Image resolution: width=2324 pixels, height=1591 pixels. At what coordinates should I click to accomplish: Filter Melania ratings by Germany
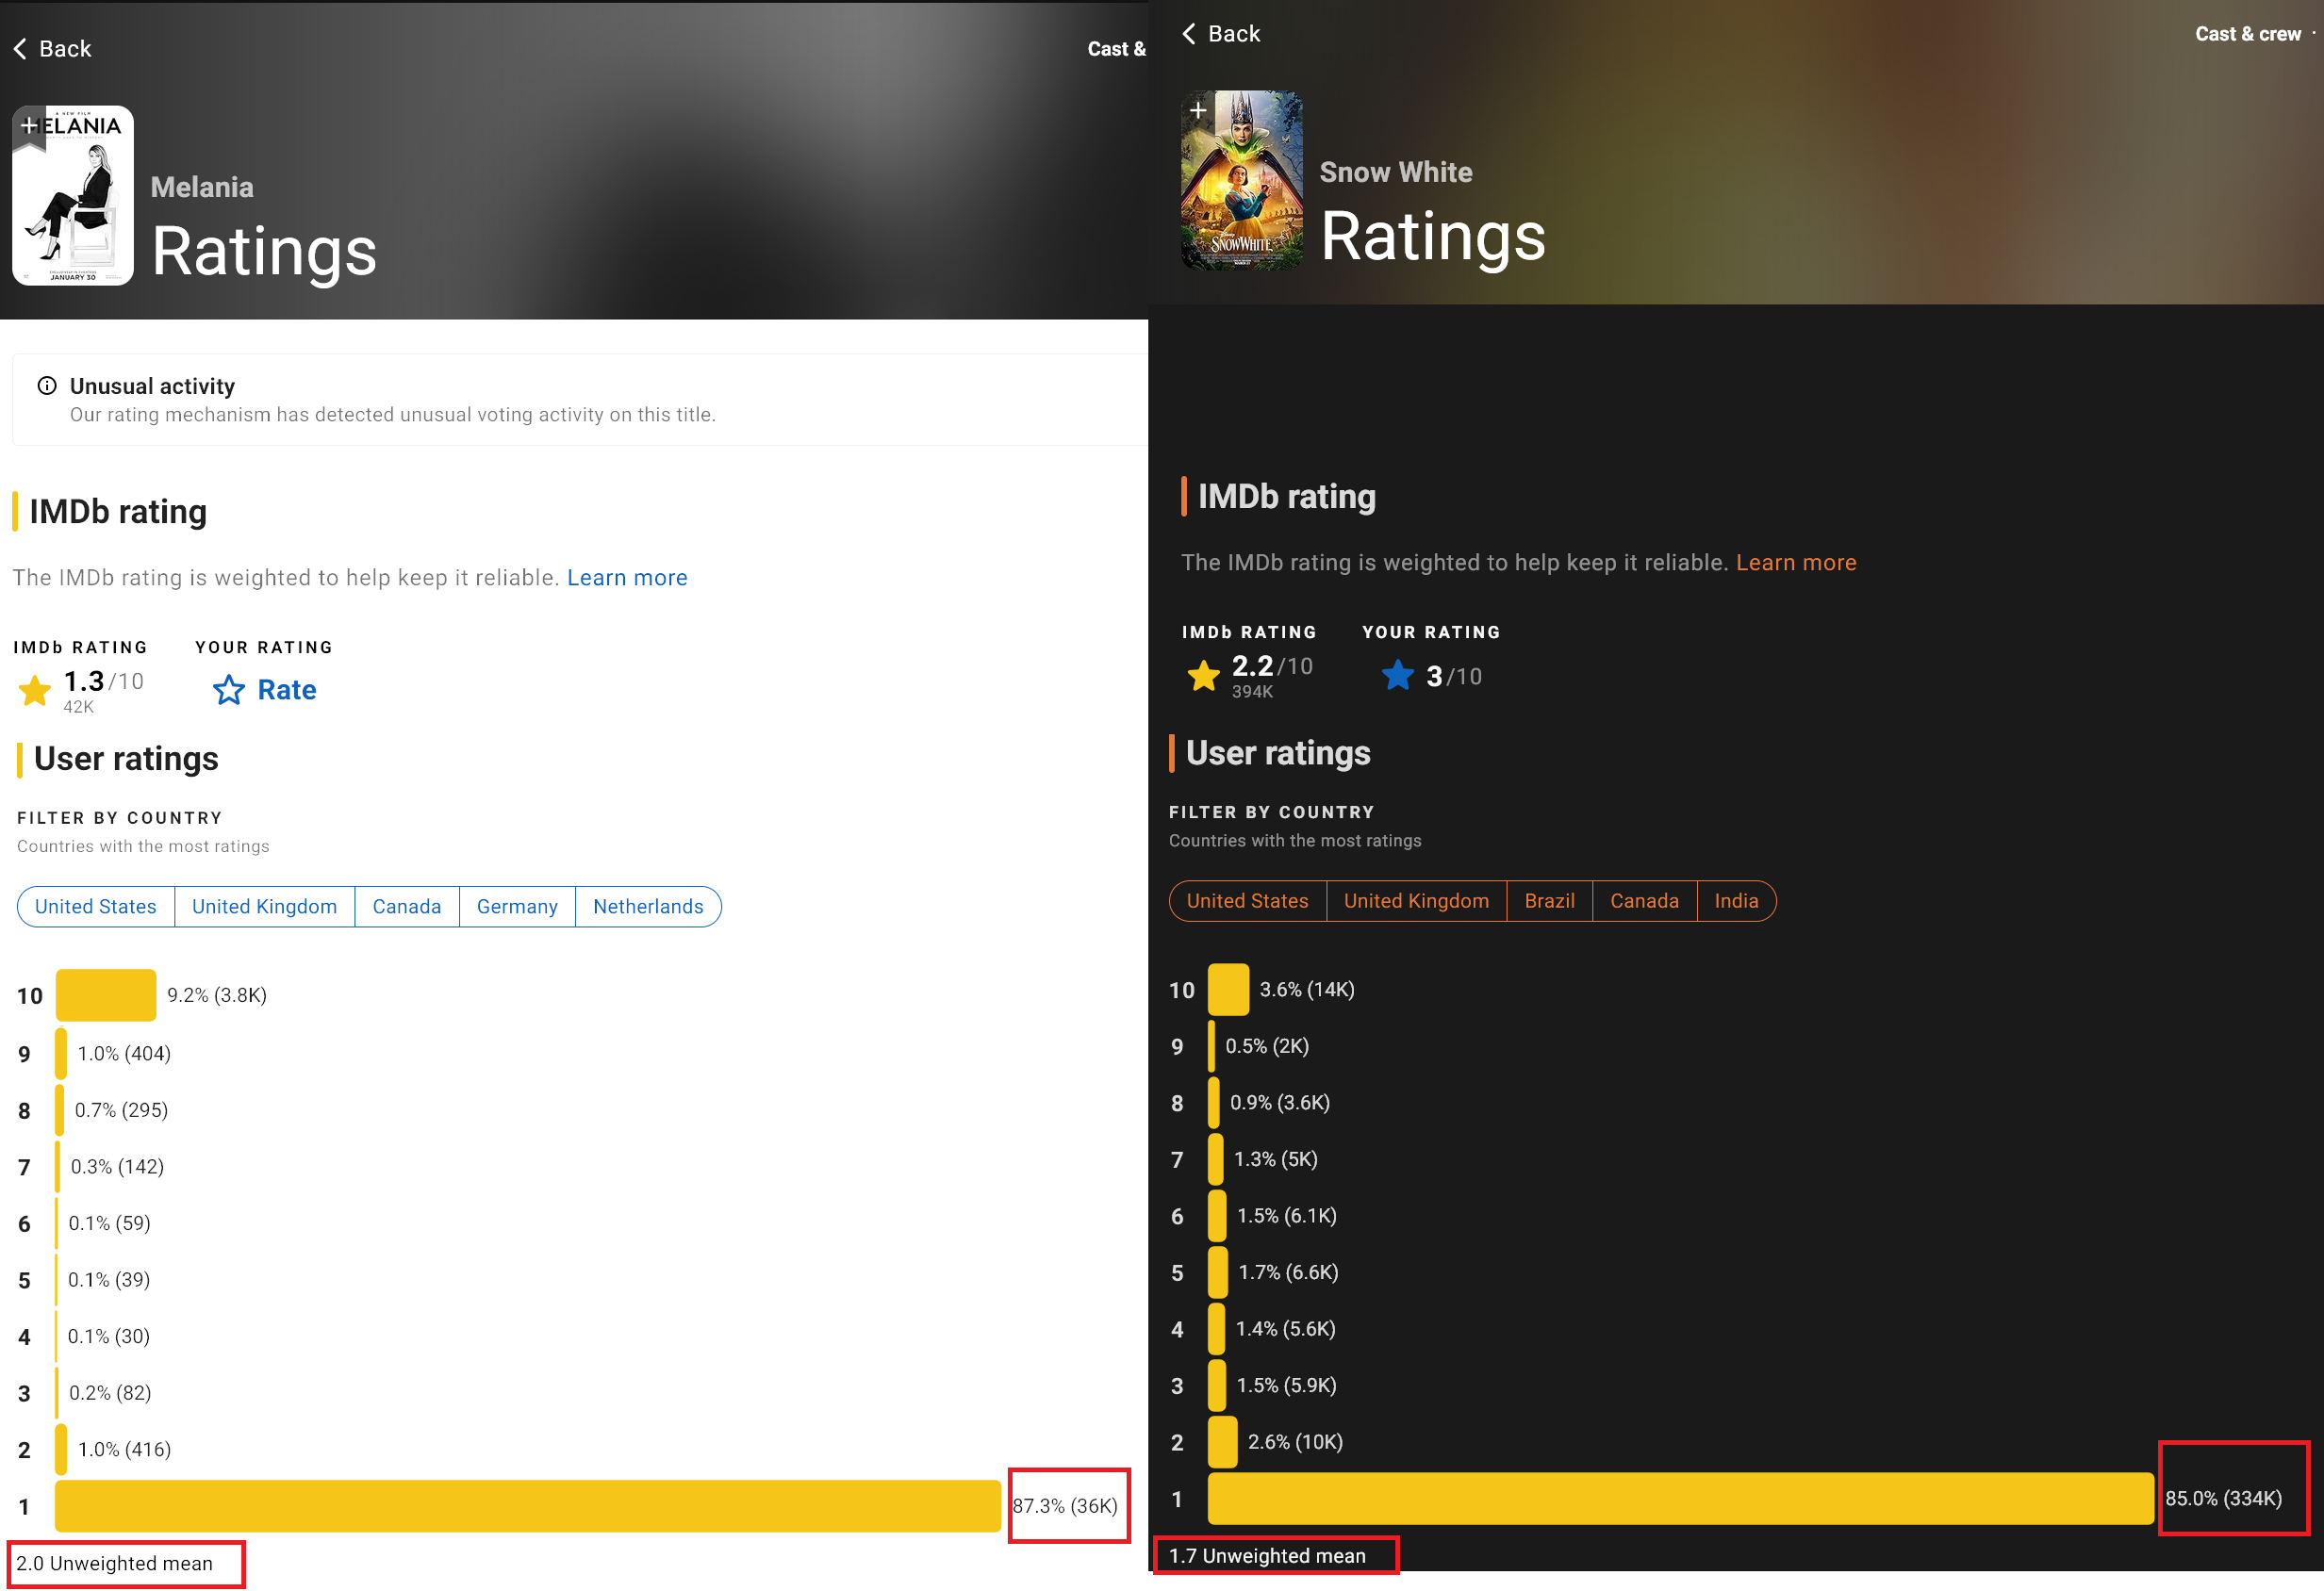point(517,907)
